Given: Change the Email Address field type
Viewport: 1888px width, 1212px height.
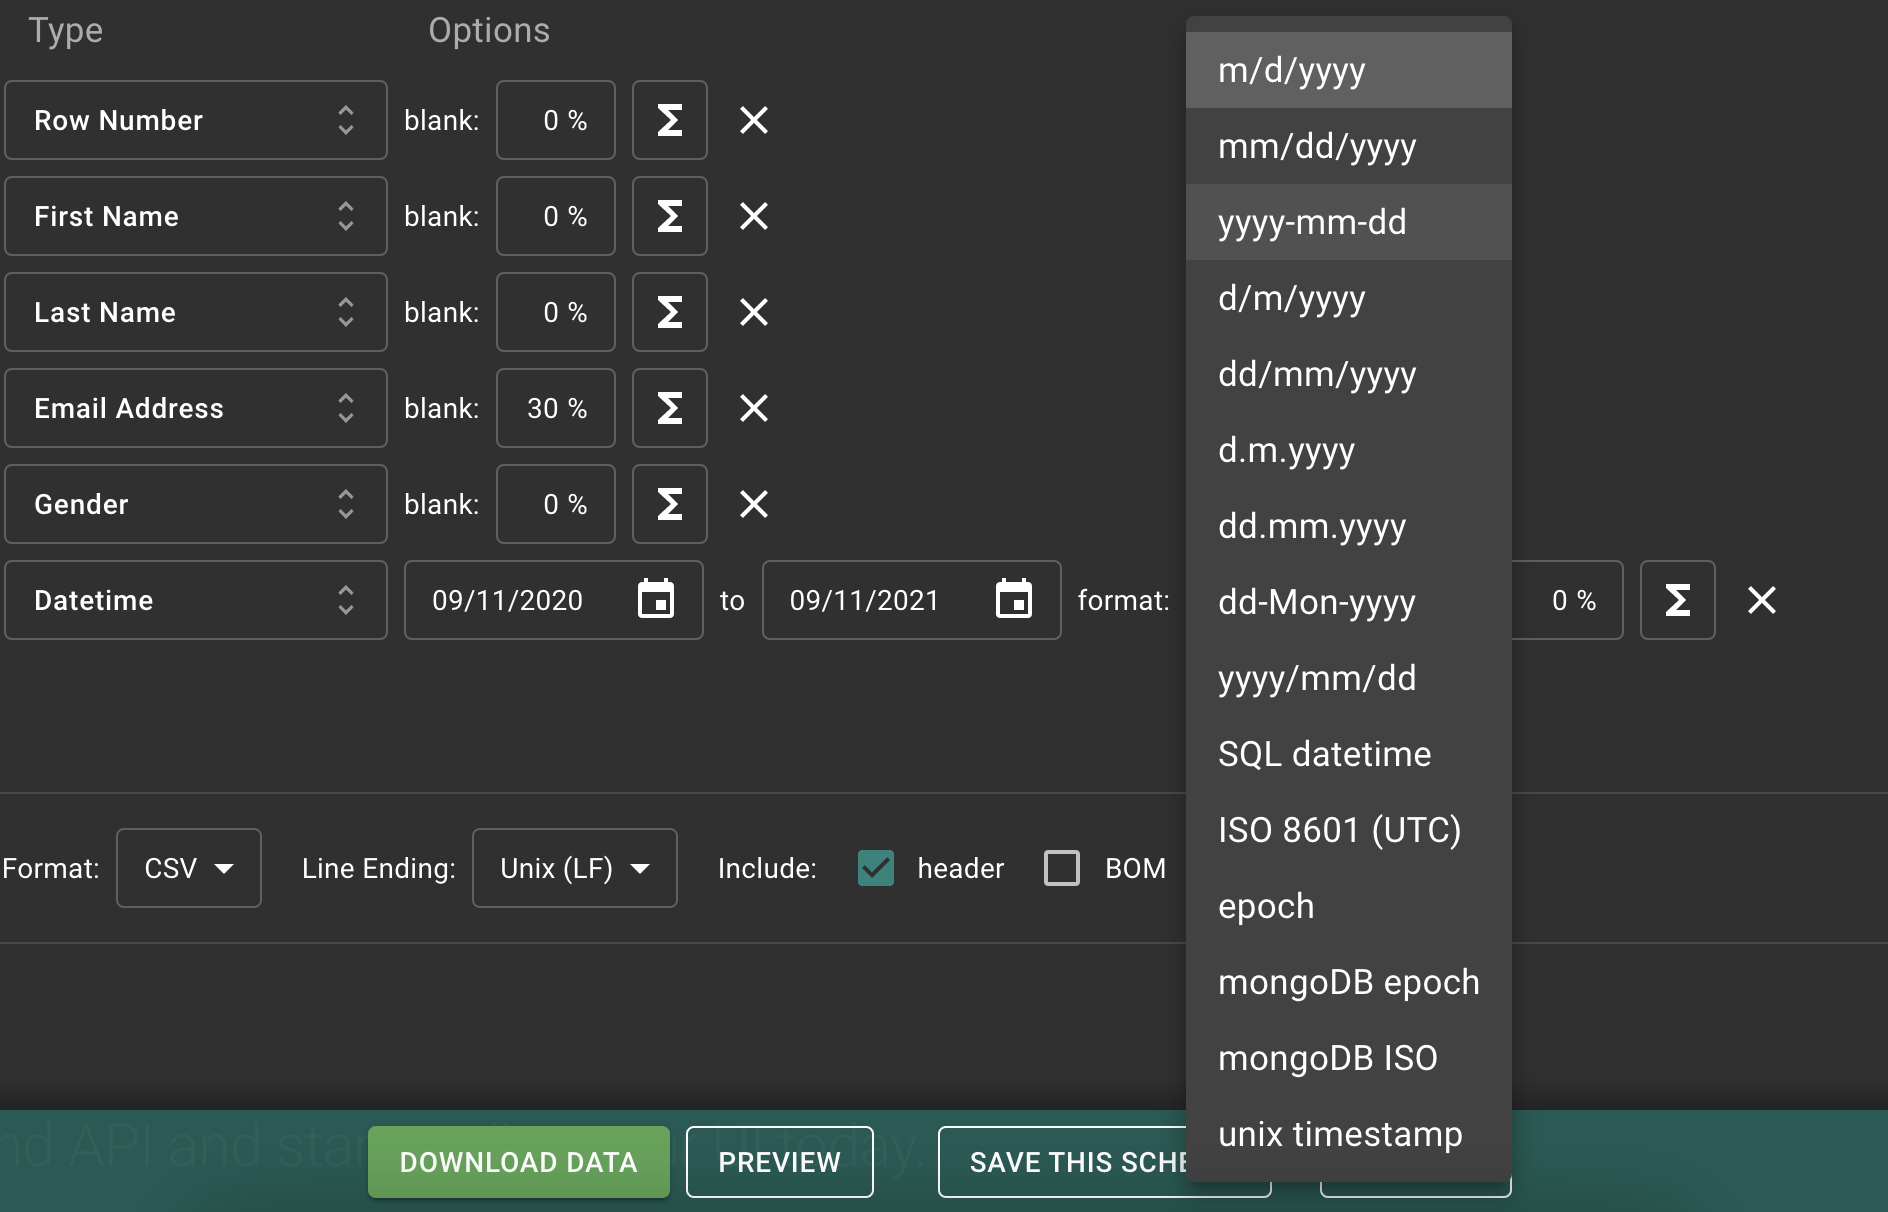Looking at the screenshot, I should coord(196,408).
